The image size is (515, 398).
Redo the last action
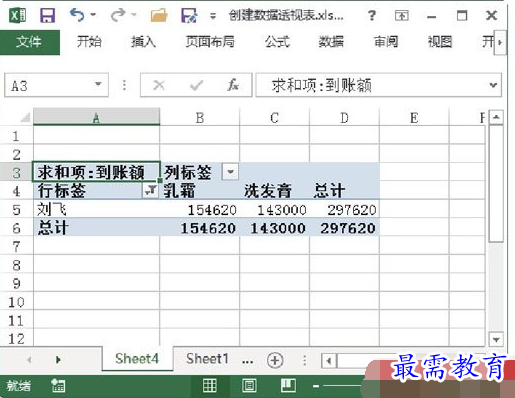pos(118,15)
